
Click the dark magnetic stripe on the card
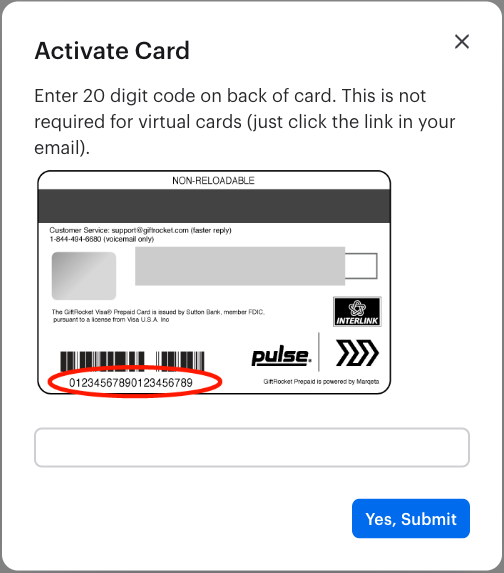(214, 206)
